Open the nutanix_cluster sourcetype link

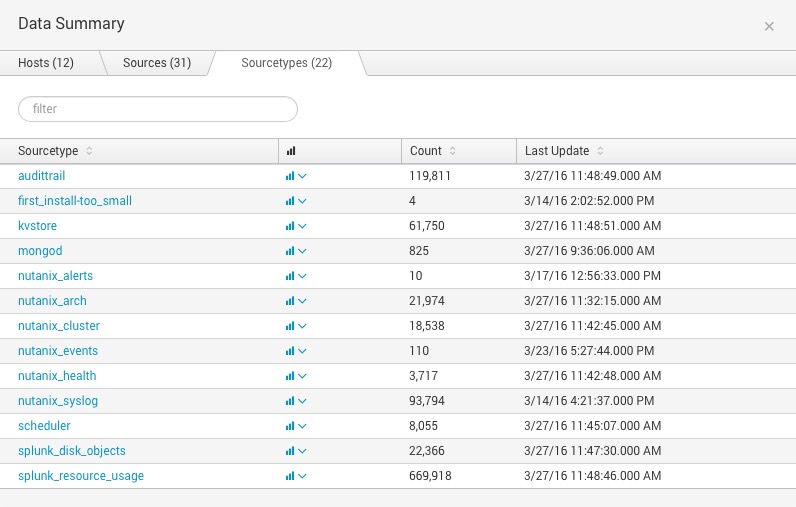pos(59,325)
